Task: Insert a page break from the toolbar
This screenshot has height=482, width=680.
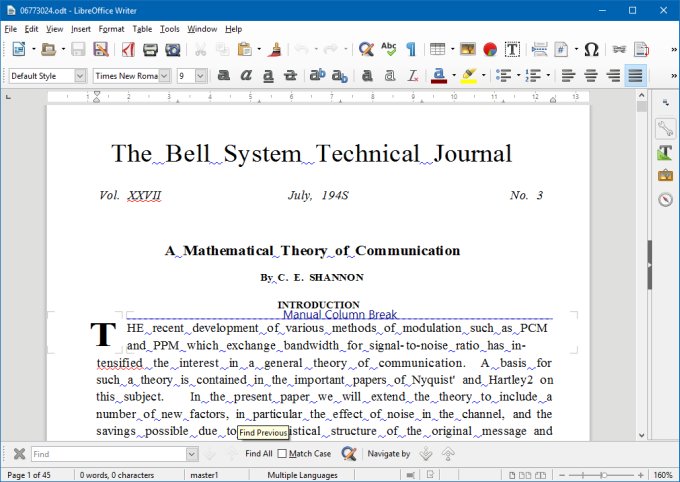Action: (539, 49)
